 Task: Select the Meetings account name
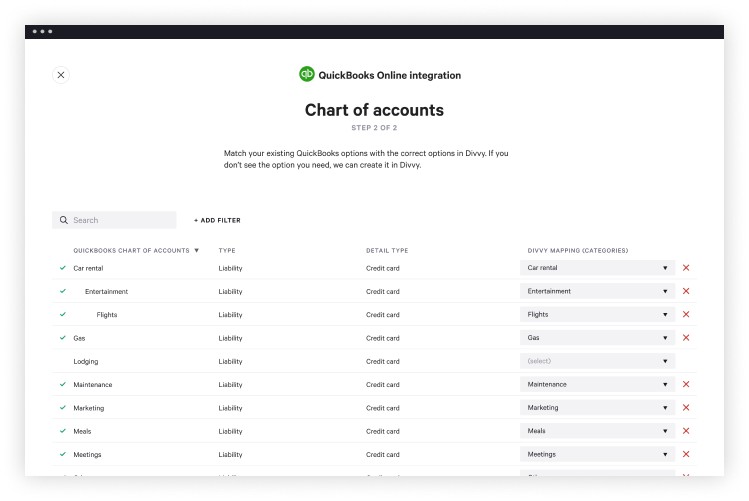coord(87,455)
